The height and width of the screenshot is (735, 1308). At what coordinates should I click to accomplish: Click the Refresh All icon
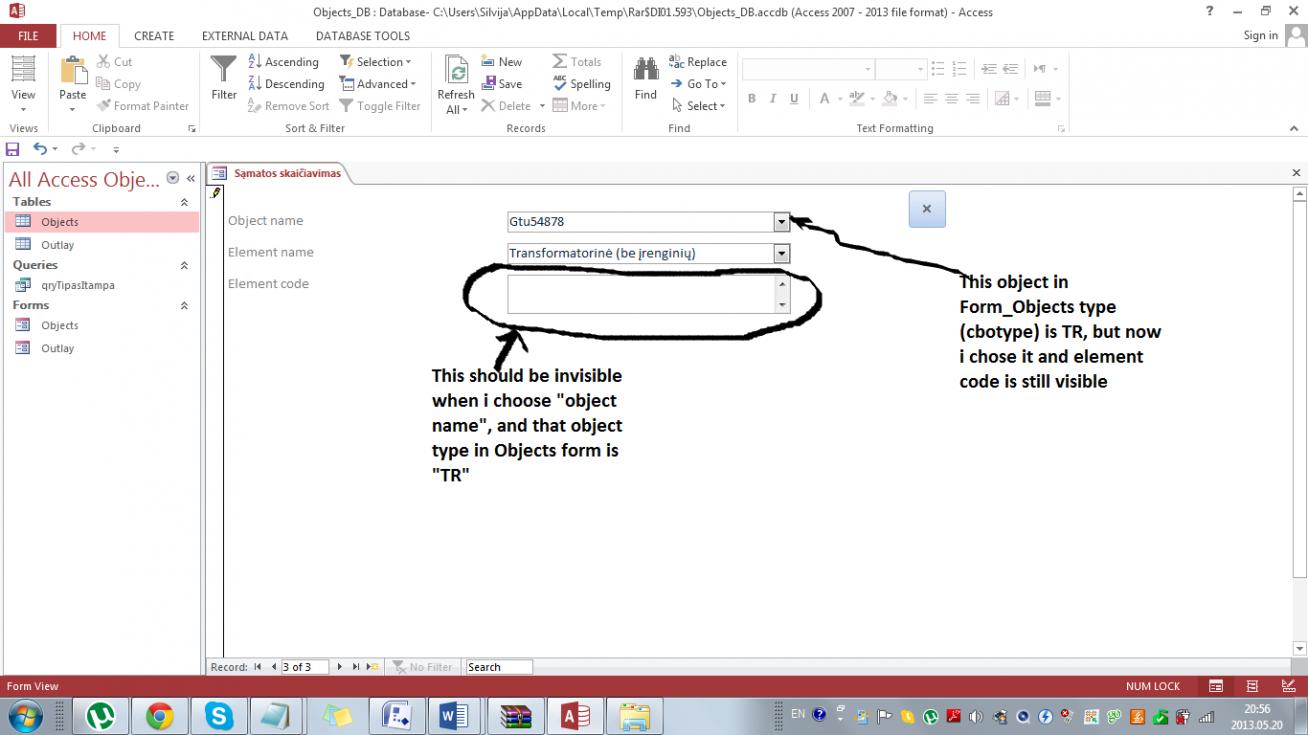[456, 71]
